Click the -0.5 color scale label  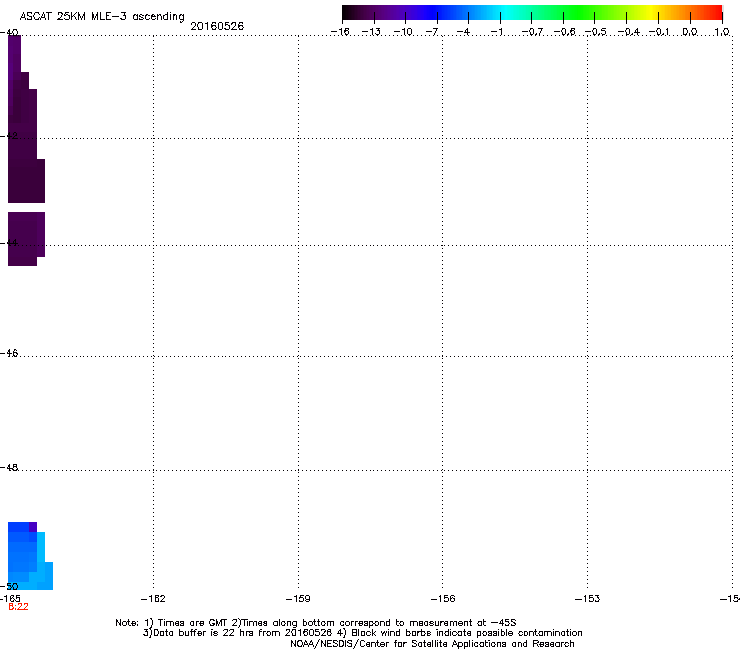point(596,32)
